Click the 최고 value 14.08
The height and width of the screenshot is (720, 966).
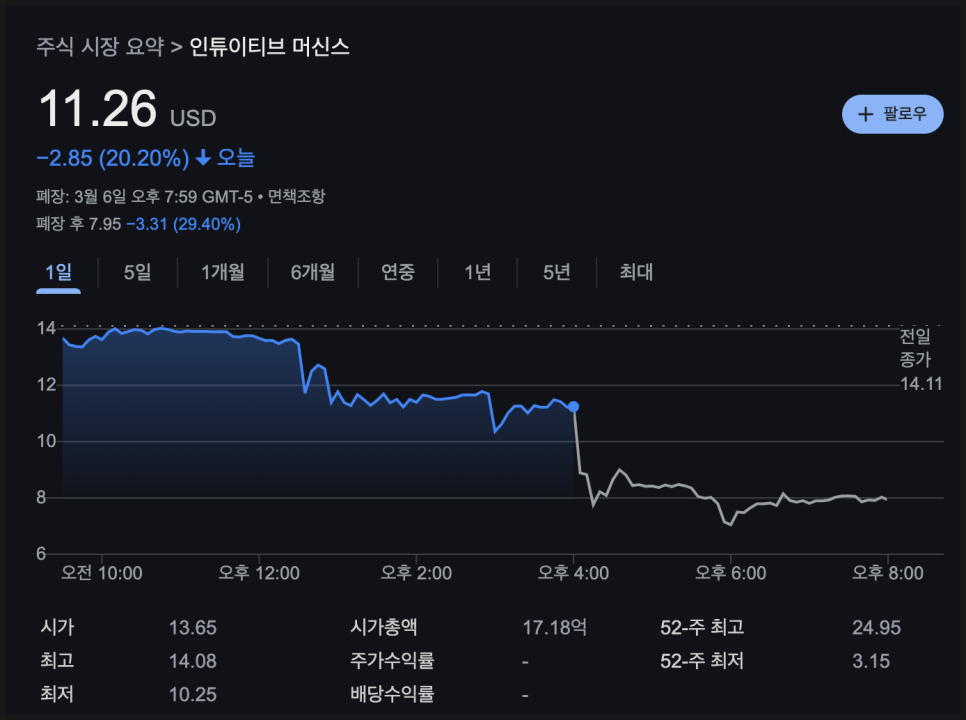pos(193,661)
